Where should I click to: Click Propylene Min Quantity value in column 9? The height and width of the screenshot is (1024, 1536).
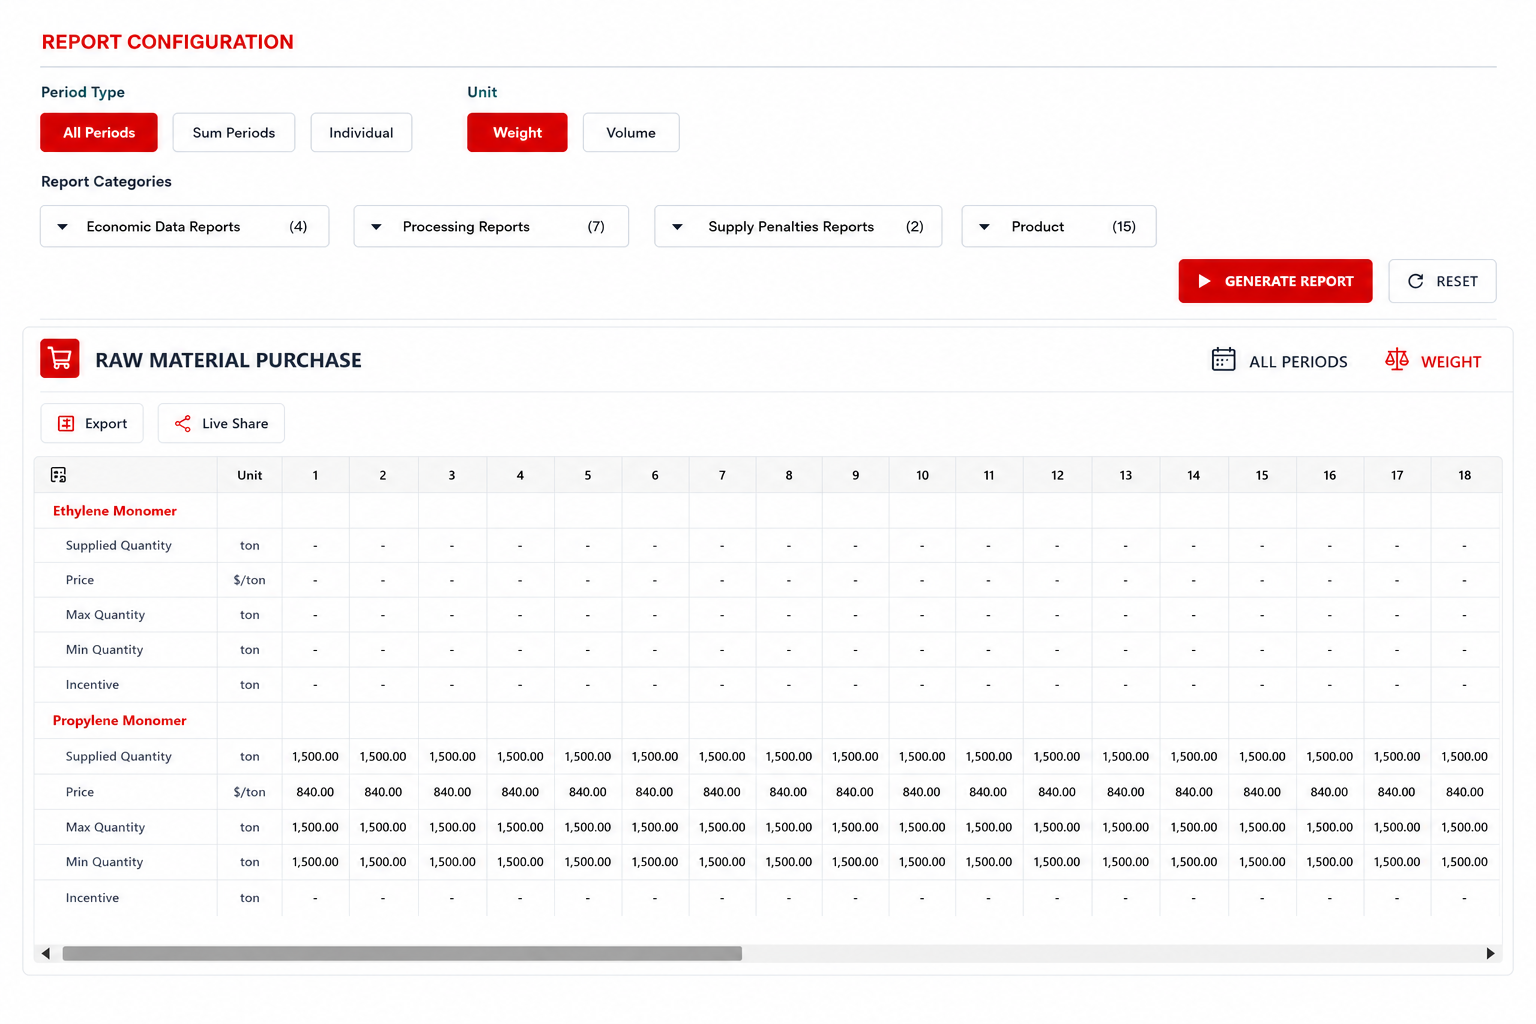pos(855,862)
